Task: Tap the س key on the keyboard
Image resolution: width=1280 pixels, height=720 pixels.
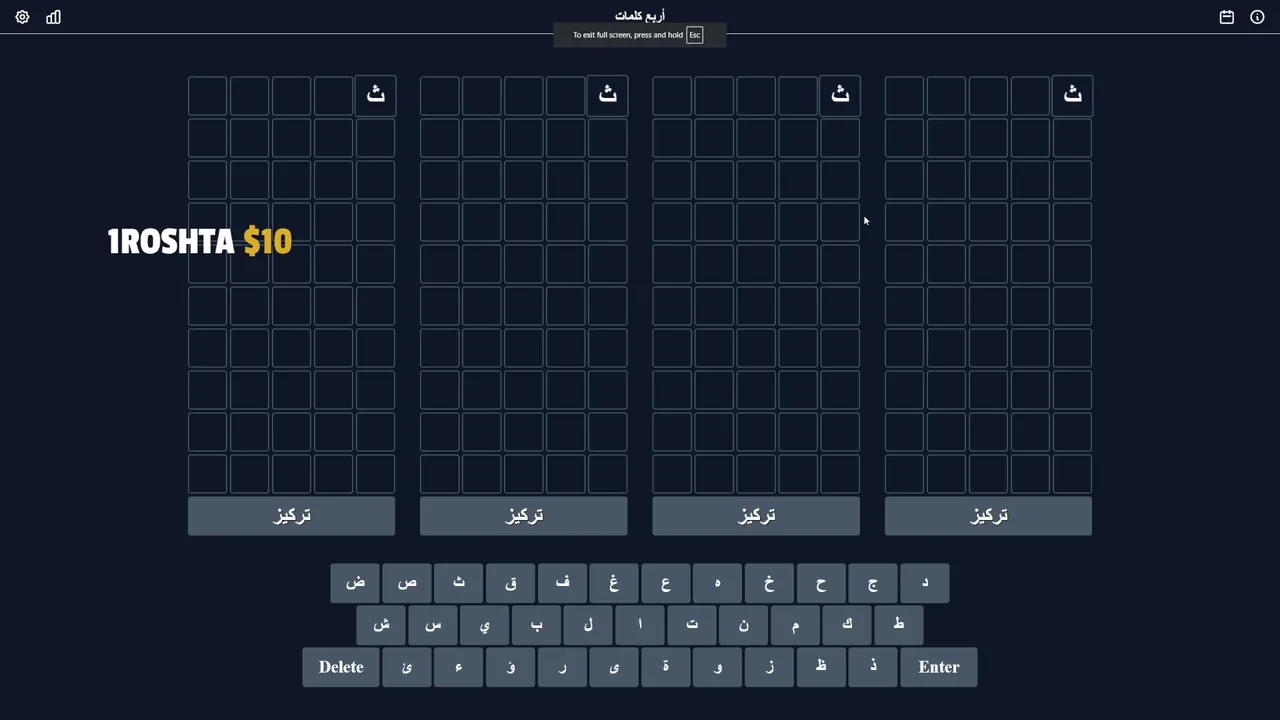Action: tap(433, 625)
